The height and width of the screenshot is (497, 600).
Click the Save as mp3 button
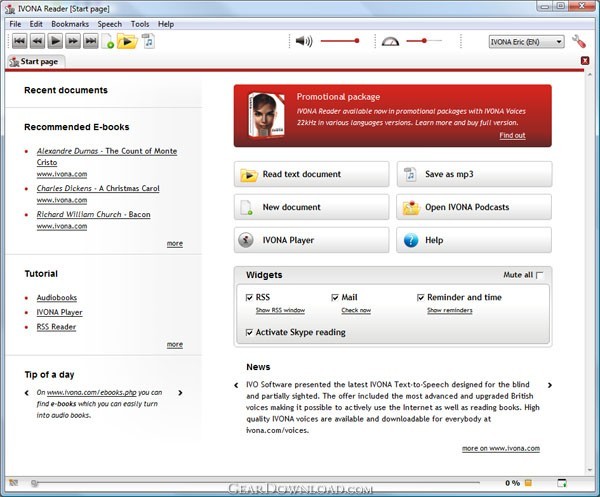474,174
